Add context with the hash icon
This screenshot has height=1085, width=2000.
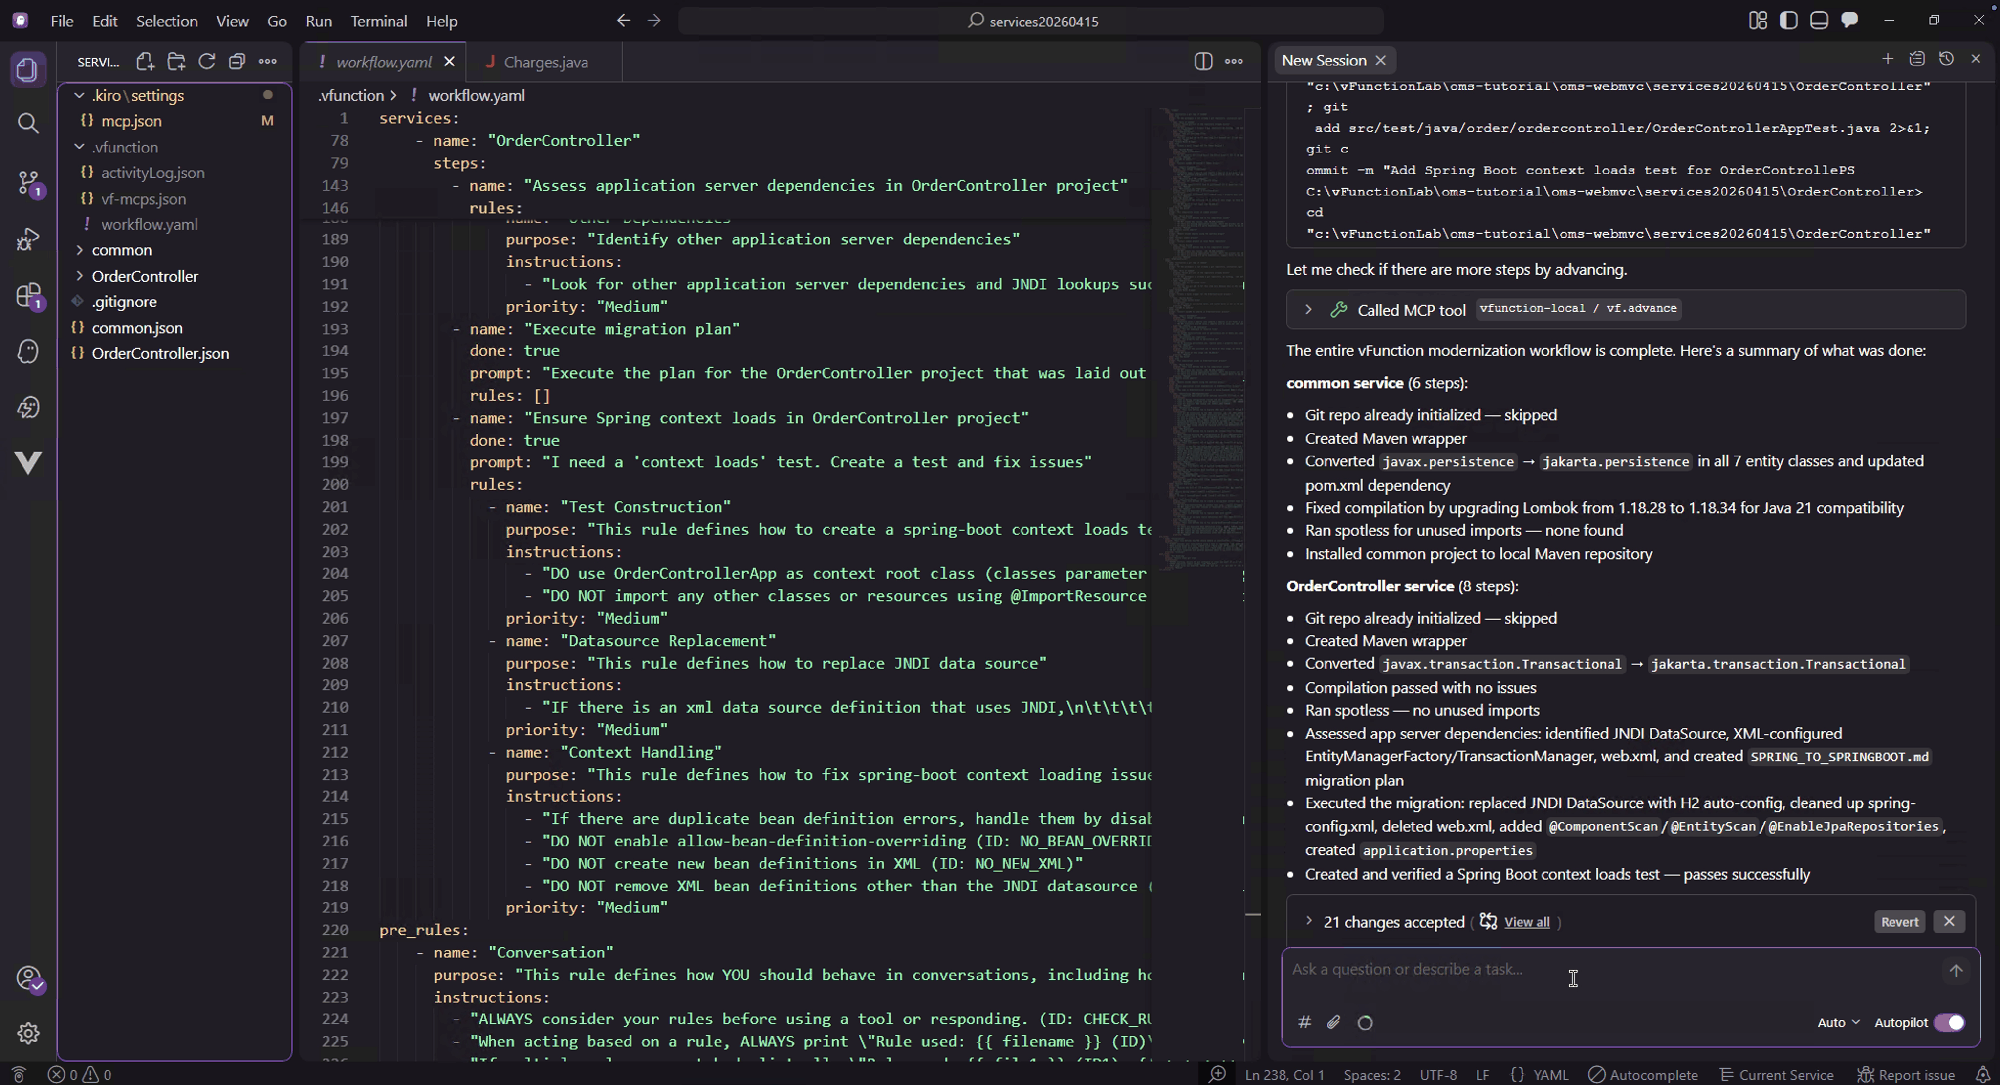pos(1304,1022)
